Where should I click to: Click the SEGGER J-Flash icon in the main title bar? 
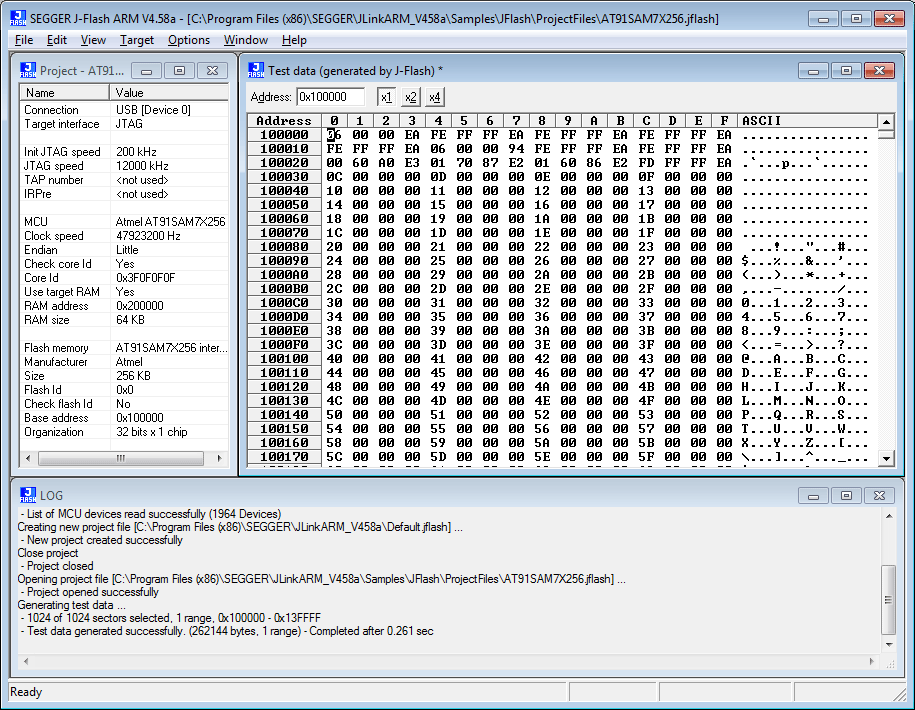(x=16, y=18)
